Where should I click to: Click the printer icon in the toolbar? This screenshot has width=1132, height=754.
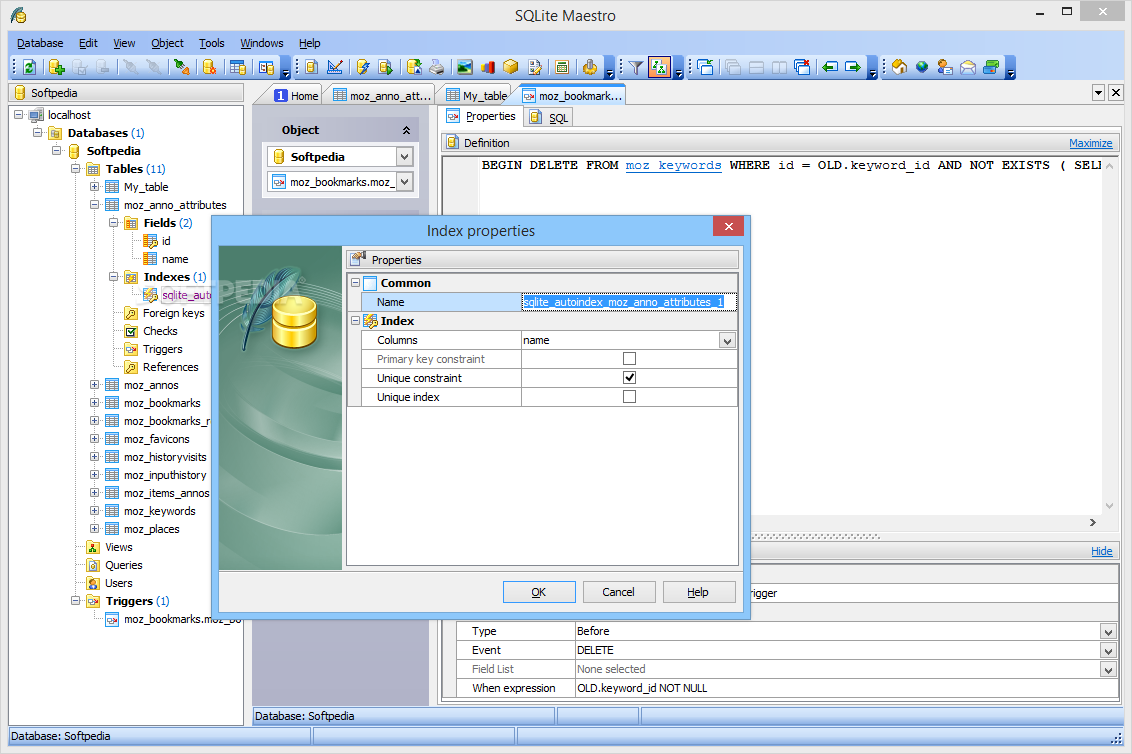tap(436, 67)
